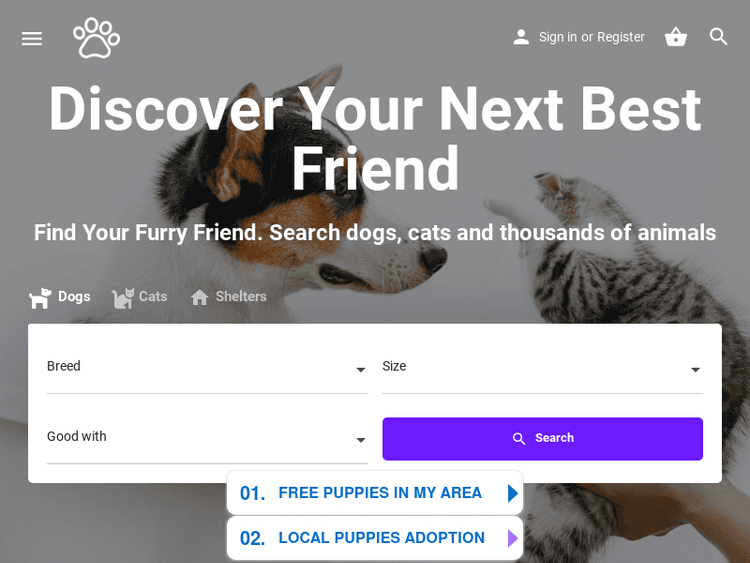Click the cat icon beside Cats

123,298
